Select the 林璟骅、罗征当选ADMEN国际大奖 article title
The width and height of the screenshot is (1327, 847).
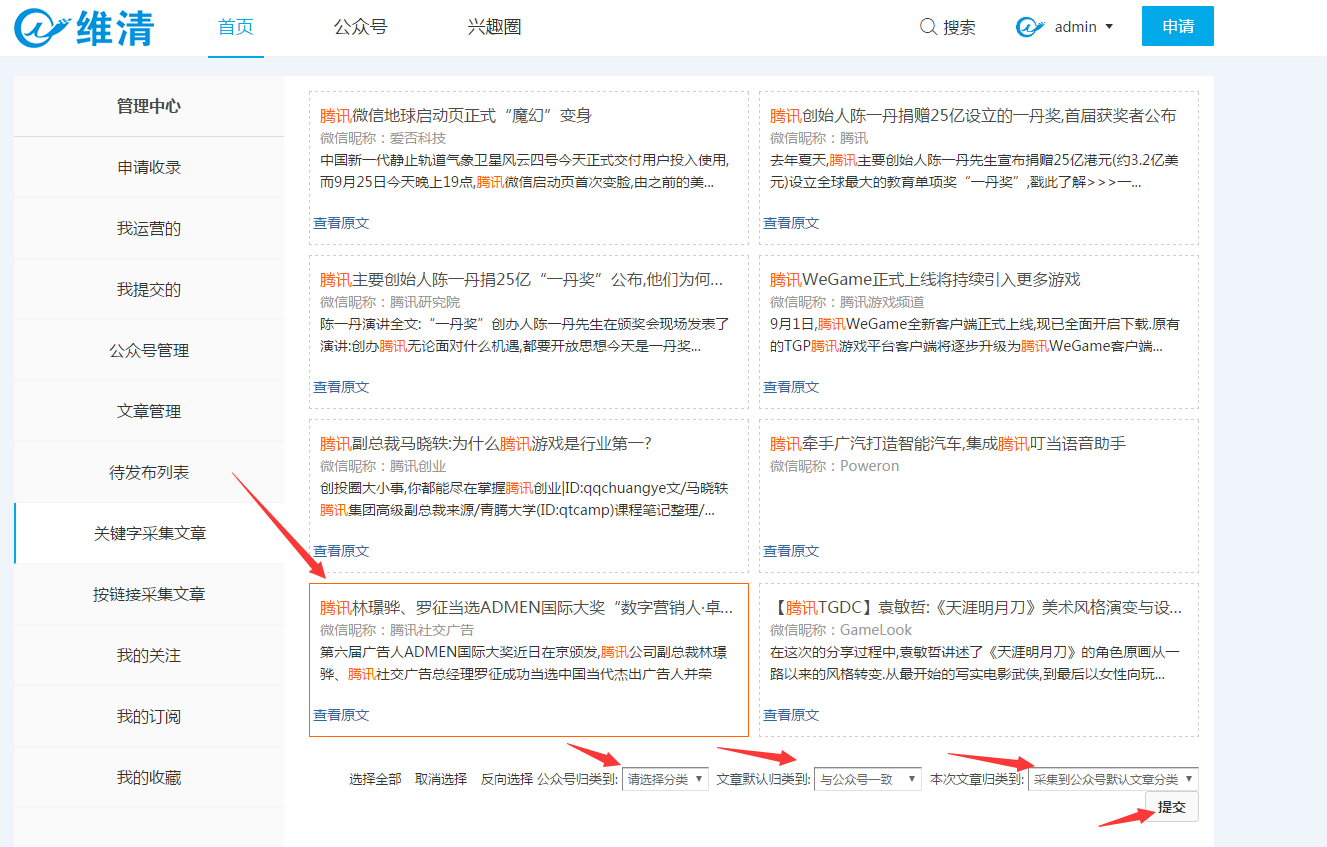pos(527,607)
